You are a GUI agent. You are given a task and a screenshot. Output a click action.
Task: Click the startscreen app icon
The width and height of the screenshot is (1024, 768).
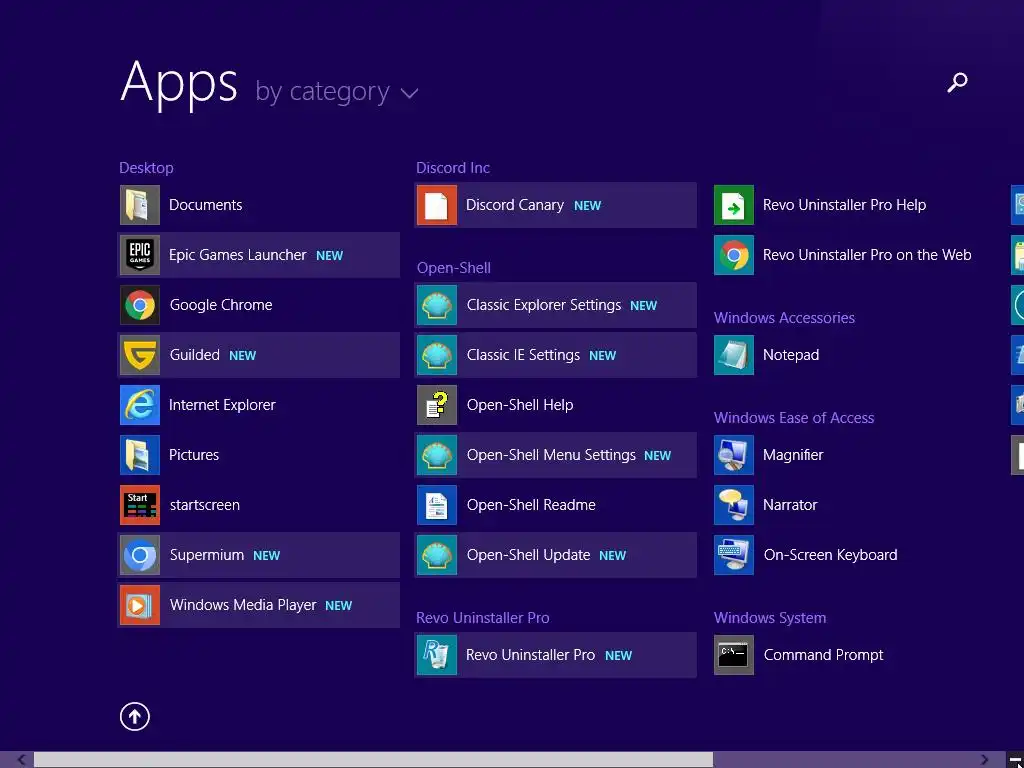pyautogui.click(x=140, y=505)
